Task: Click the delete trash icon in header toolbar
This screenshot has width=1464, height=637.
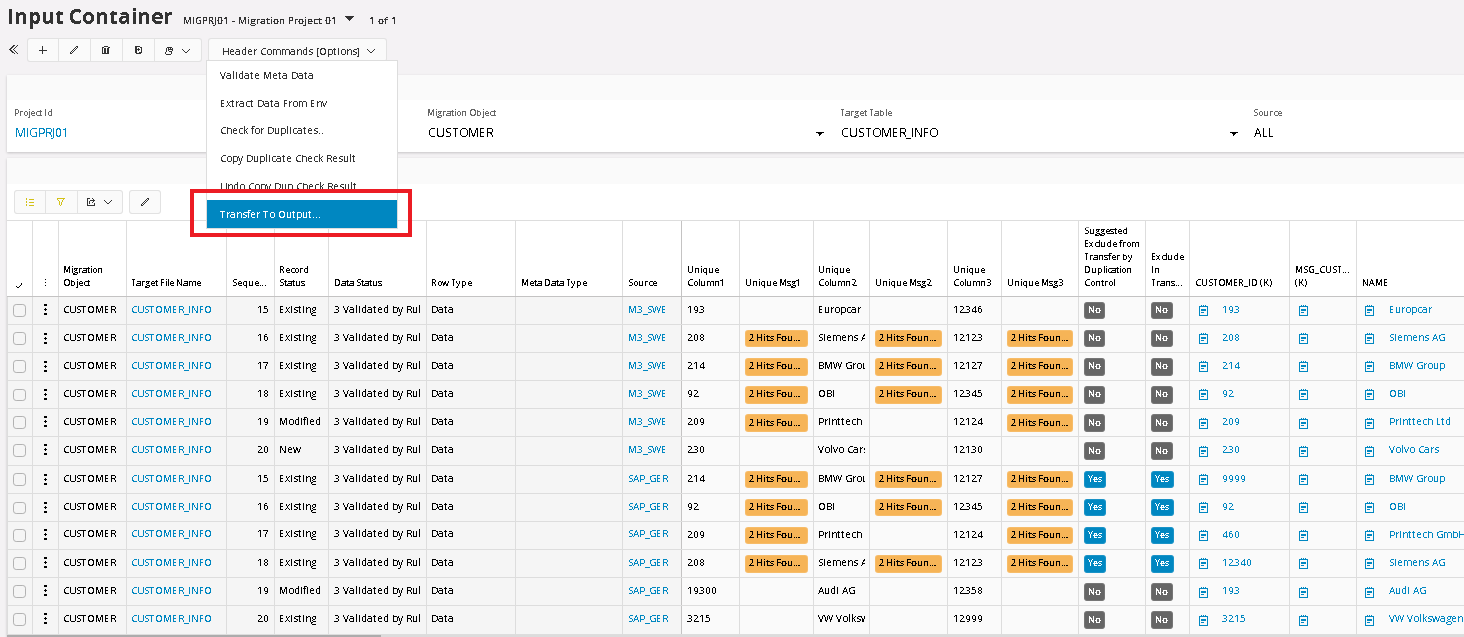Action: 106,50
